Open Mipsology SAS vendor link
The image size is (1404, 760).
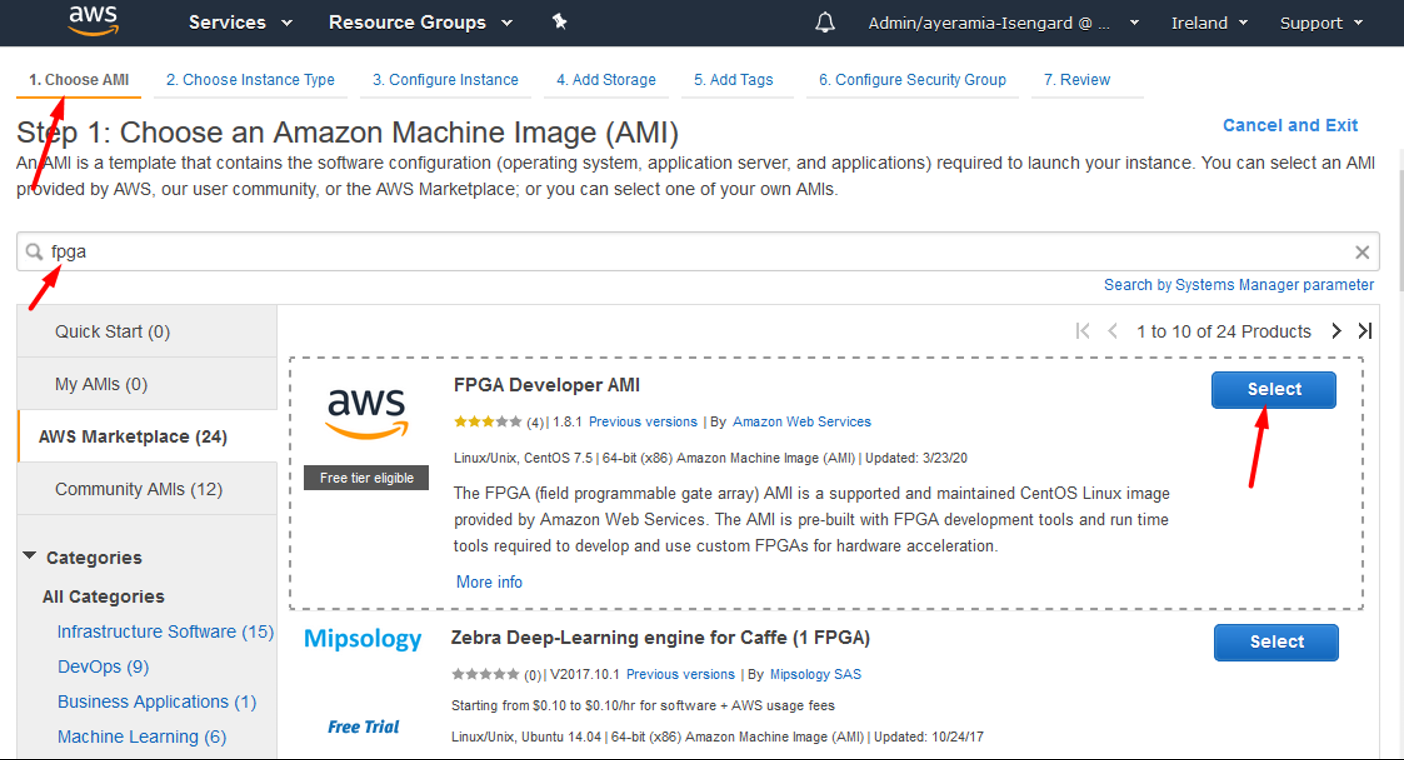click(815, 675)
